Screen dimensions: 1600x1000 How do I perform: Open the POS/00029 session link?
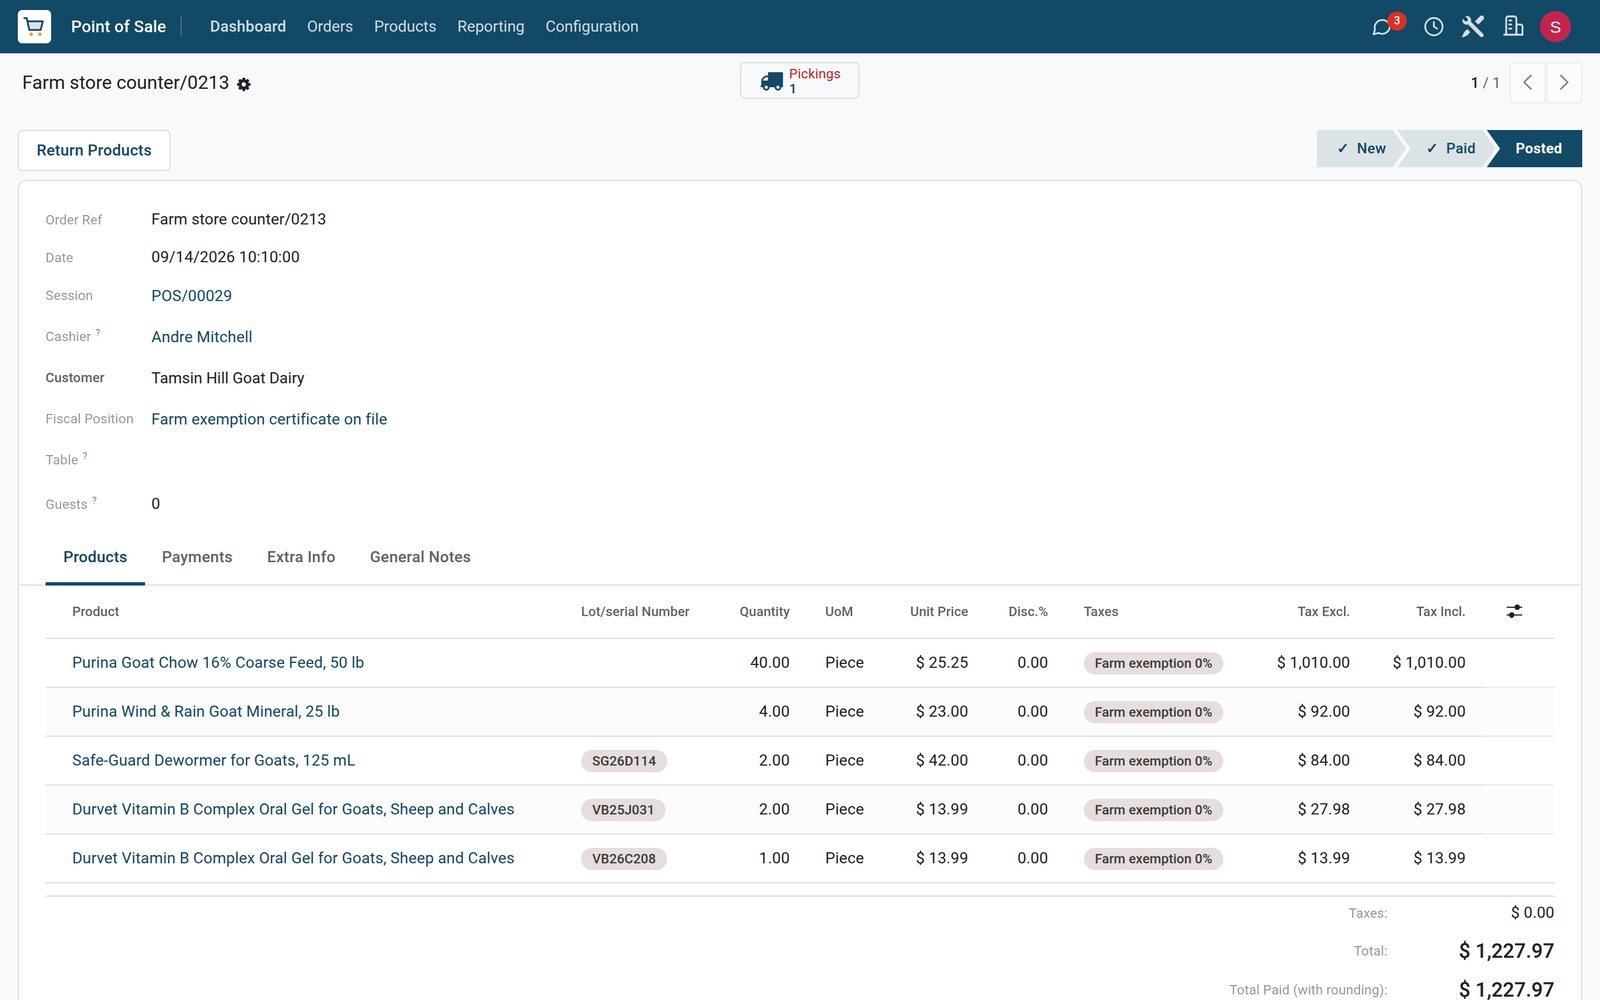192,296
